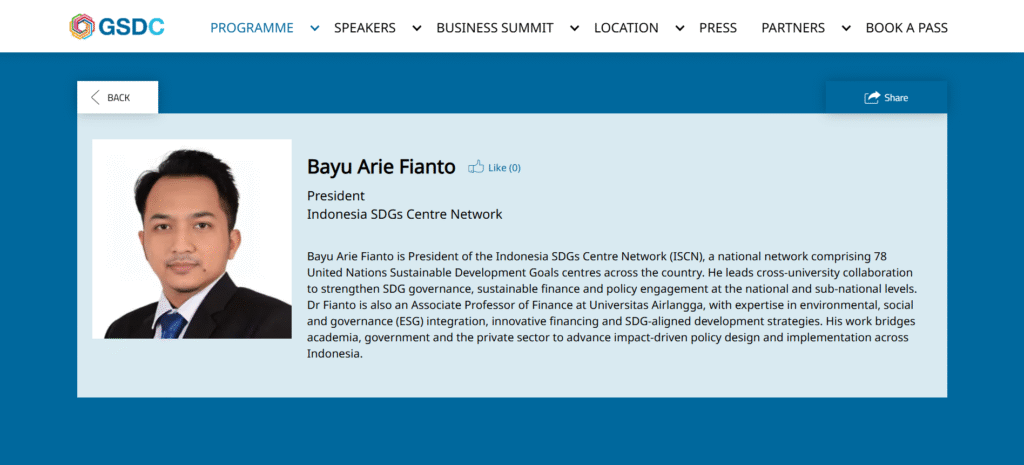Expand the BUSINESS SUMMIT dropdown chevron
Screen dimensions: 1024x465
pos(574,28)
